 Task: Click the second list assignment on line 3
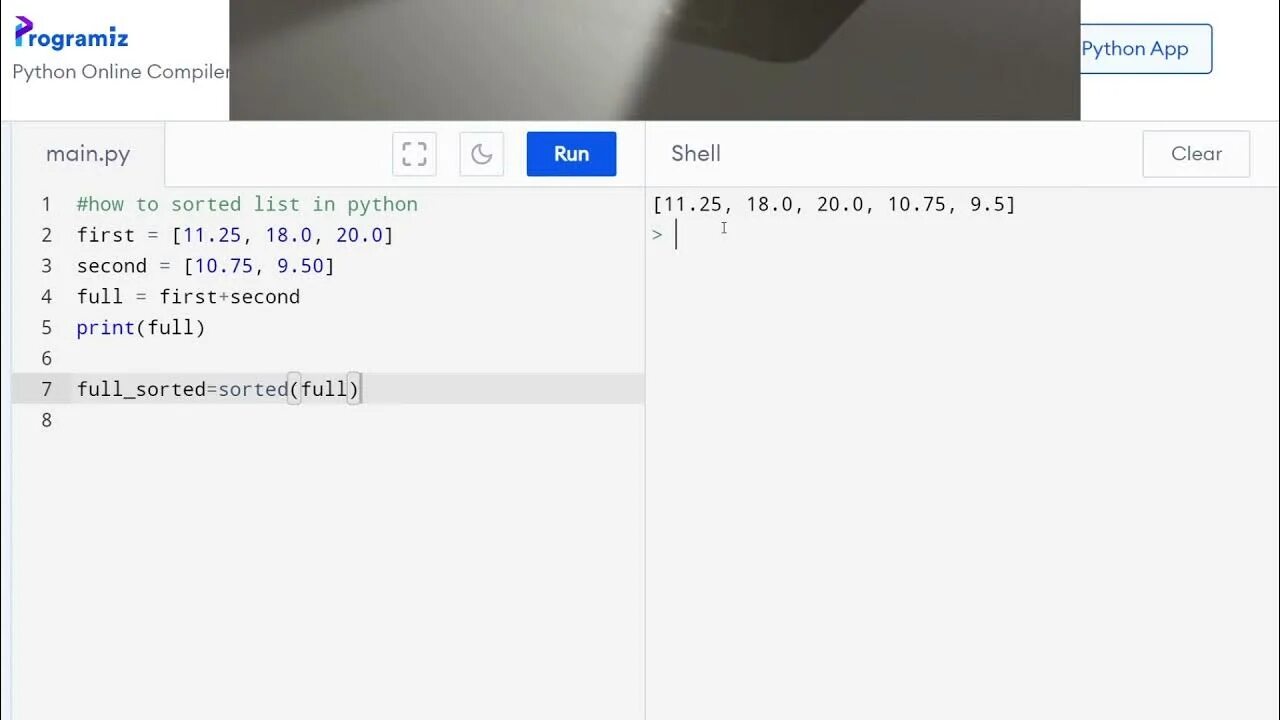205,266
